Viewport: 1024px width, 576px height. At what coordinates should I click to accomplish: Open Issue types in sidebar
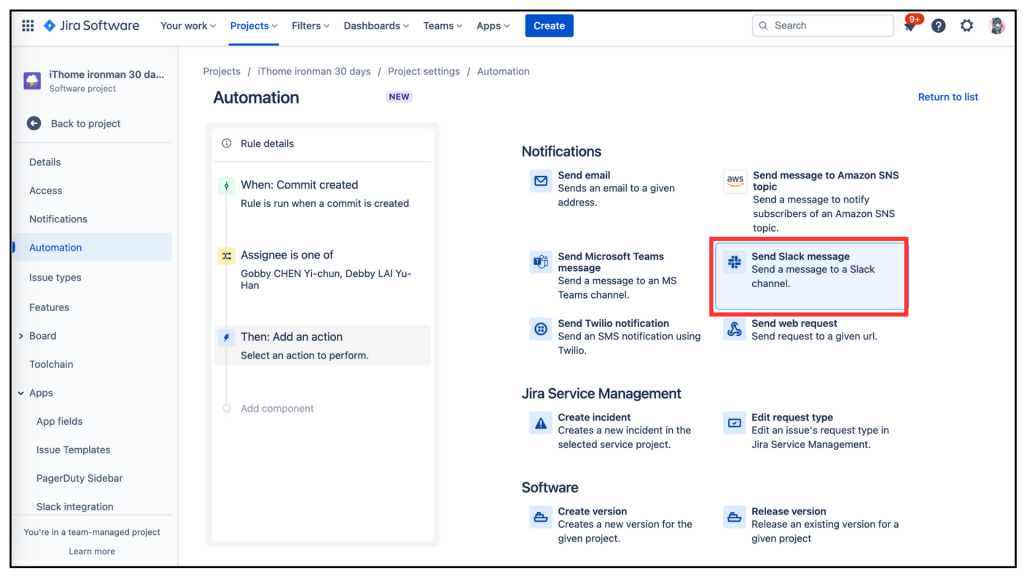55,278
